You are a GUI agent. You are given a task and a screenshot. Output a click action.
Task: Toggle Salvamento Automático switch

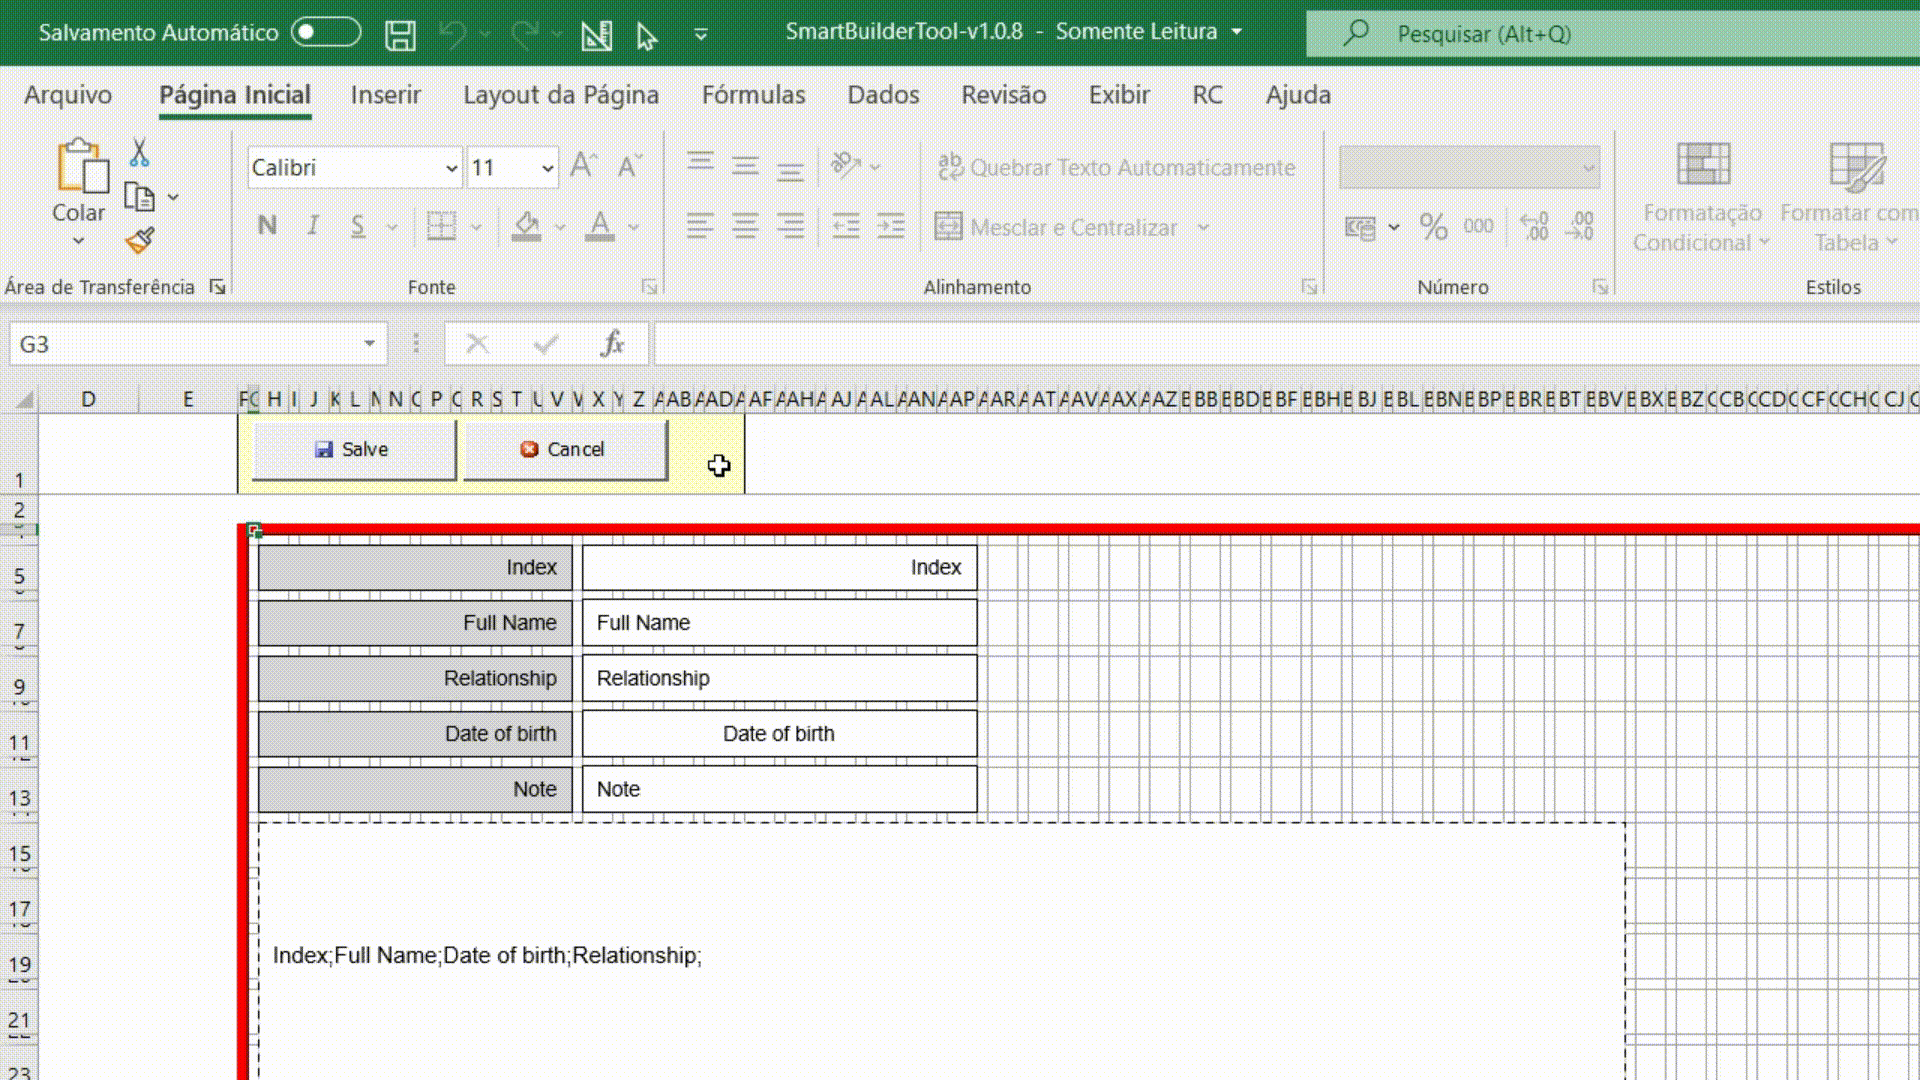[325, 31]
